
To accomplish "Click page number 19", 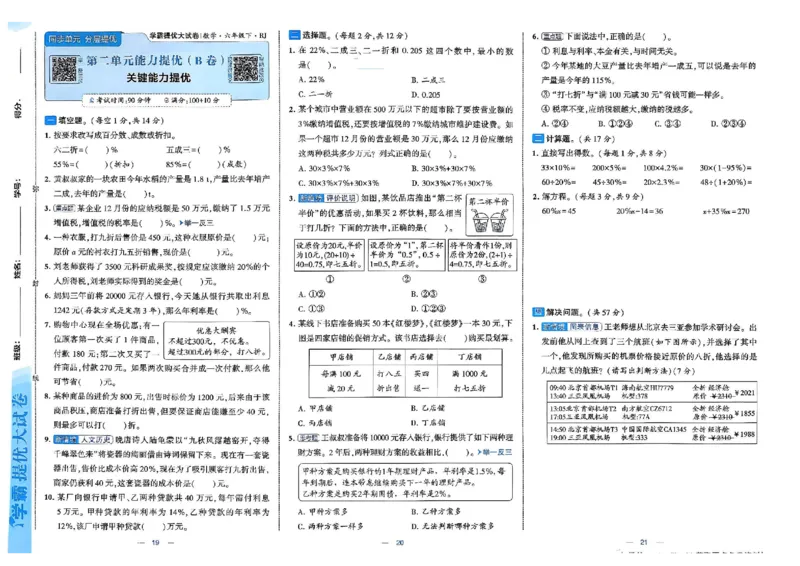I will click(156, 543).
